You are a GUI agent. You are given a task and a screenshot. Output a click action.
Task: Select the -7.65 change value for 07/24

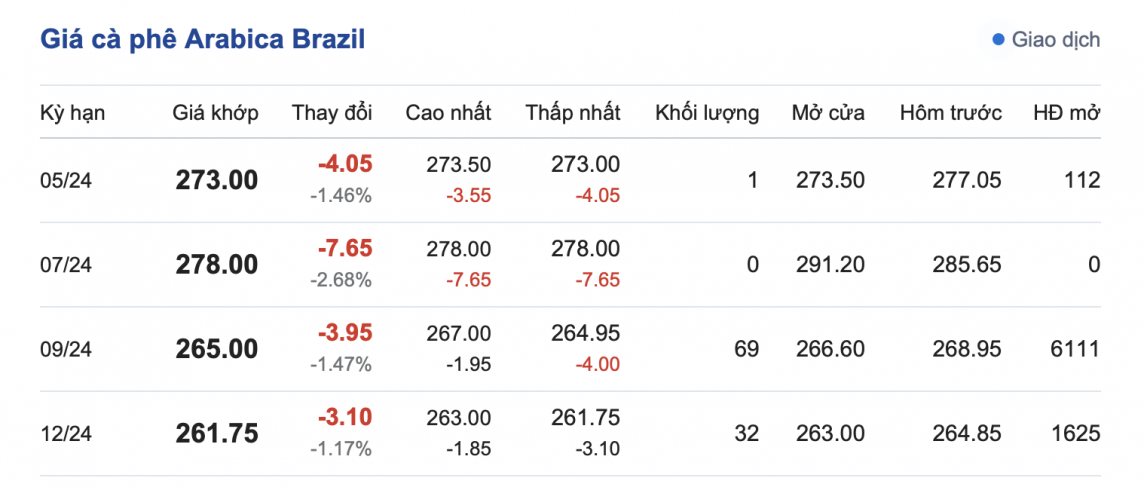(345, 249)
